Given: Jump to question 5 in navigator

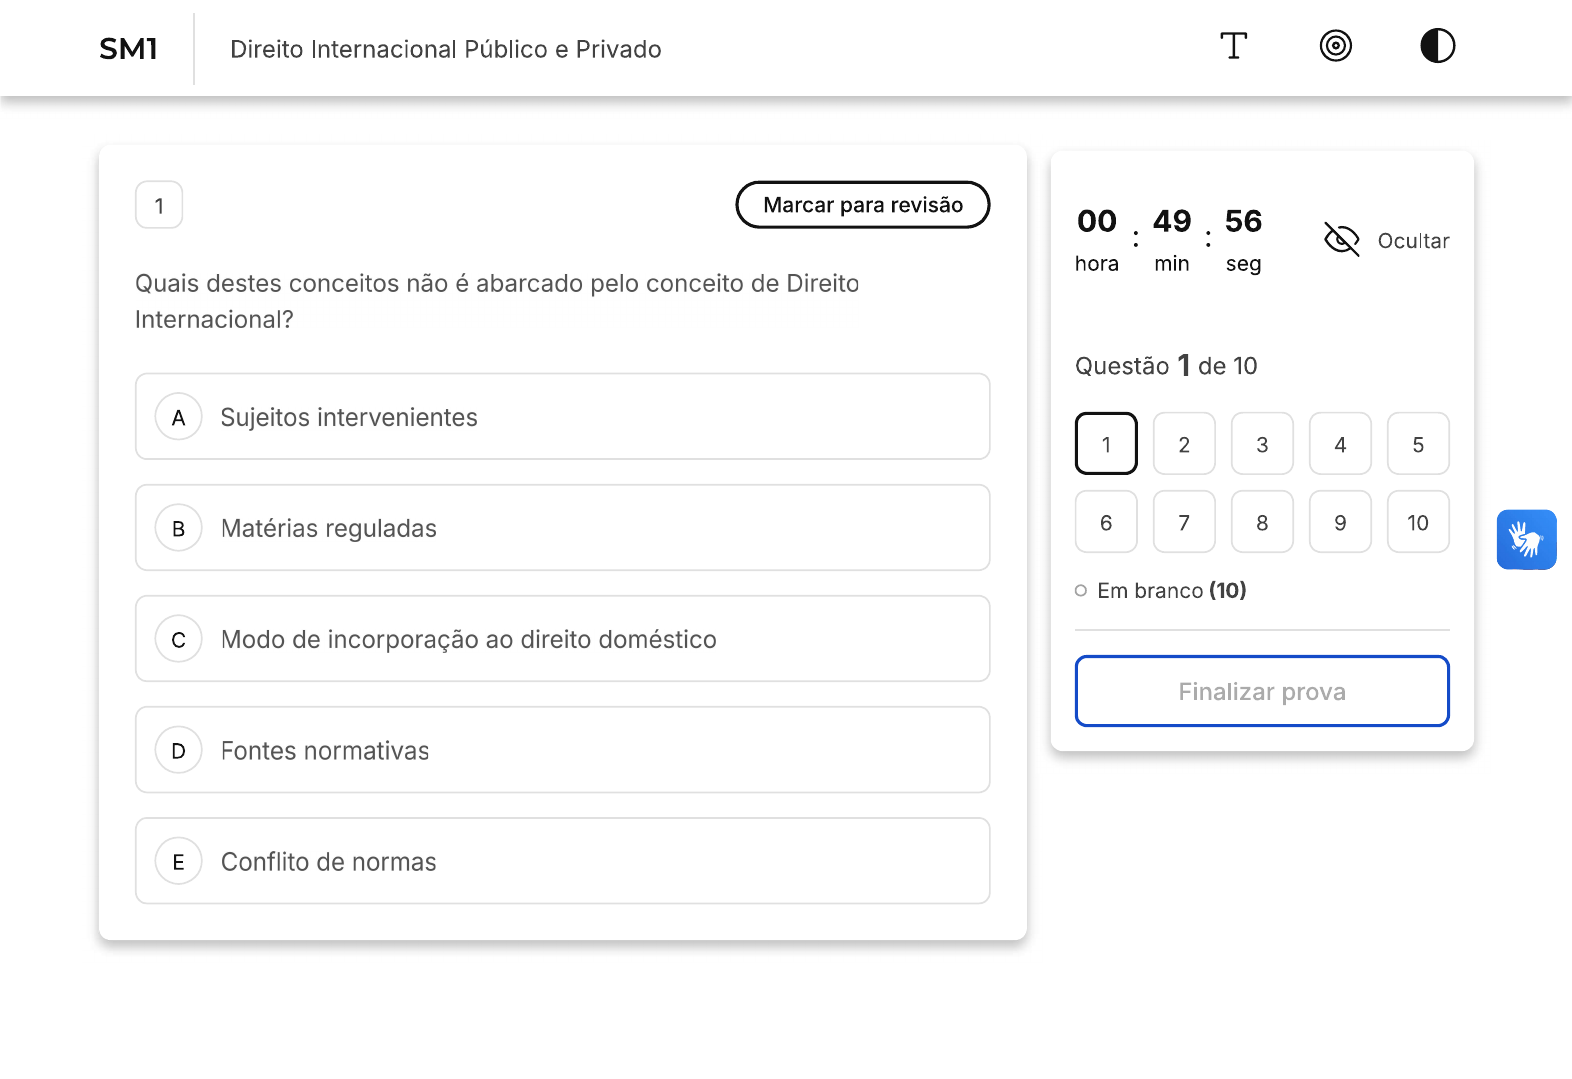Looking at the screenshot, I should tap(1417, 444).
